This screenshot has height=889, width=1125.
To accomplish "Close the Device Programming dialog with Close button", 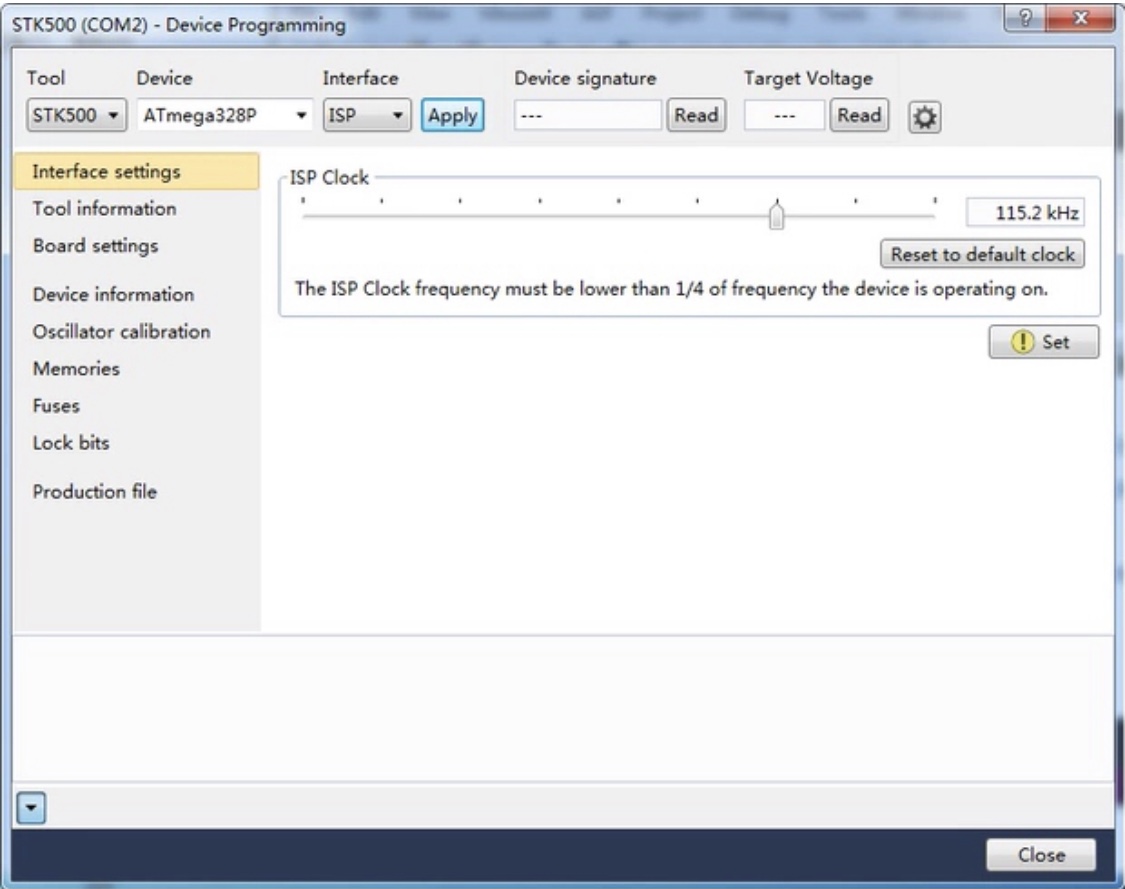I will point(1040,855).
